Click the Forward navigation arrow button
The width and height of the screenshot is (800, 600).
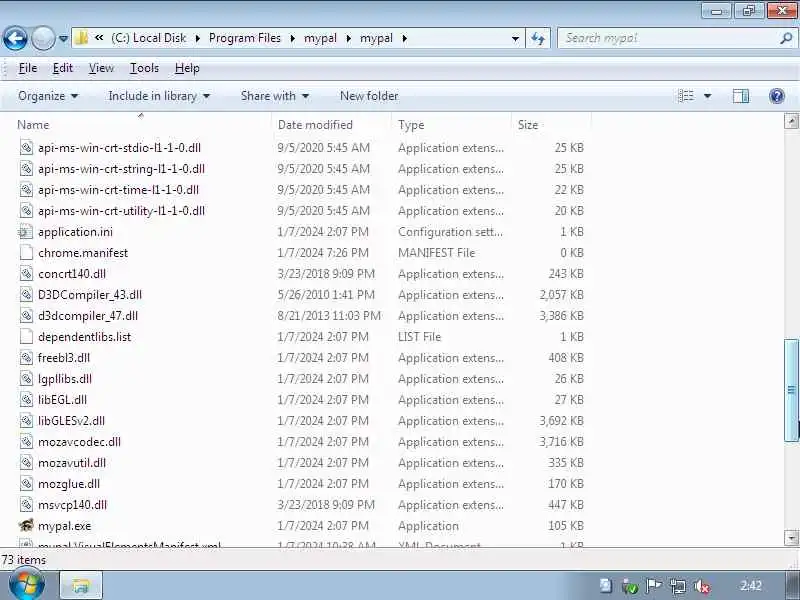(43, 38)
